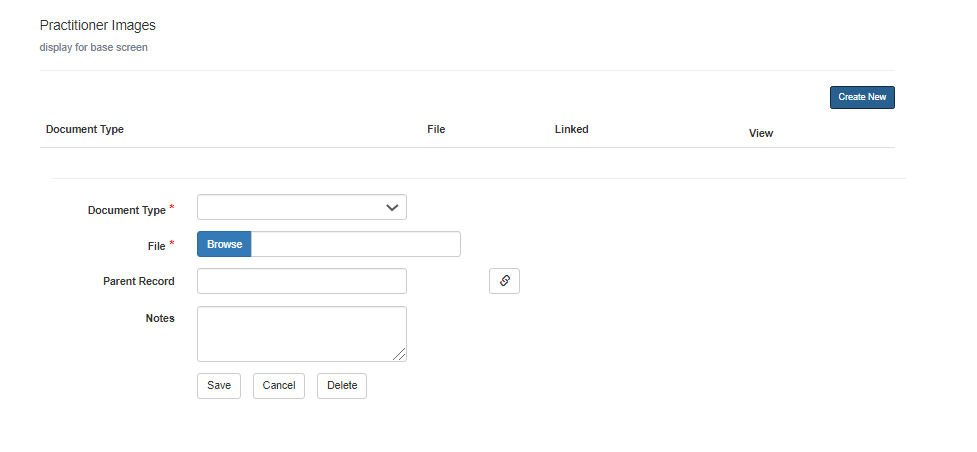
Task: Click the File column header
Action: [436, 129]
